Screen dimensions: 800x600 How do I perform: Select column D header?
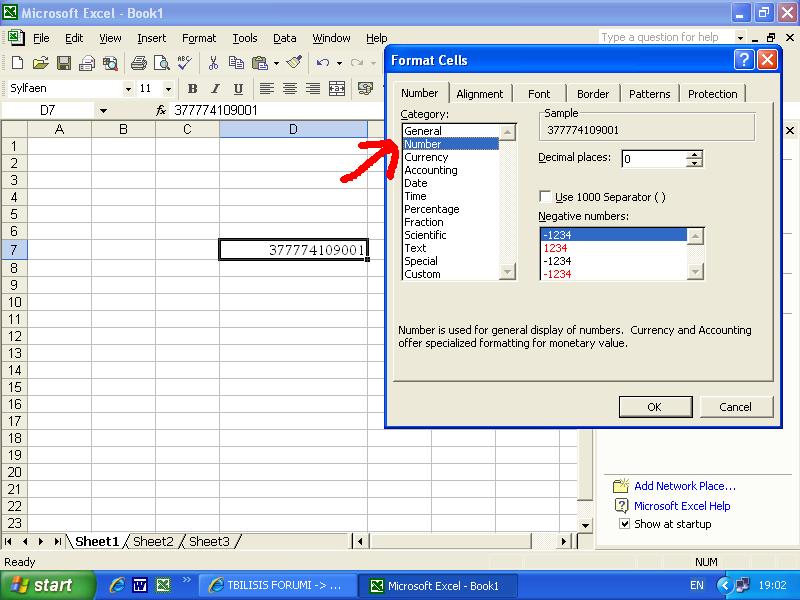(293, 129)
